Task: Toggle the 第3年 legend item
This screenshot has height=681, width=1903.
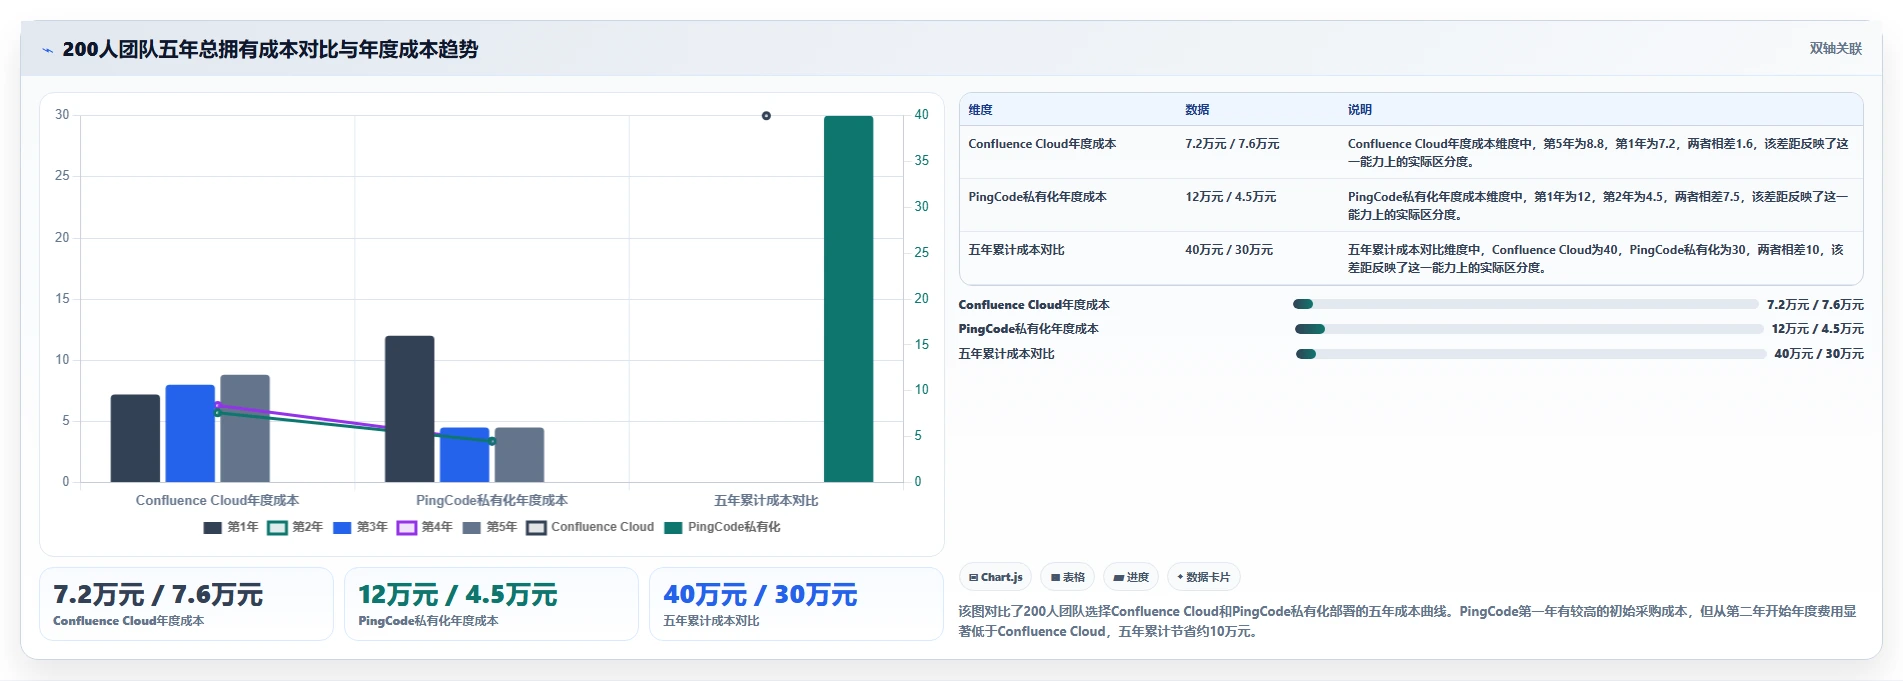Action: click(x=360, y=527)
